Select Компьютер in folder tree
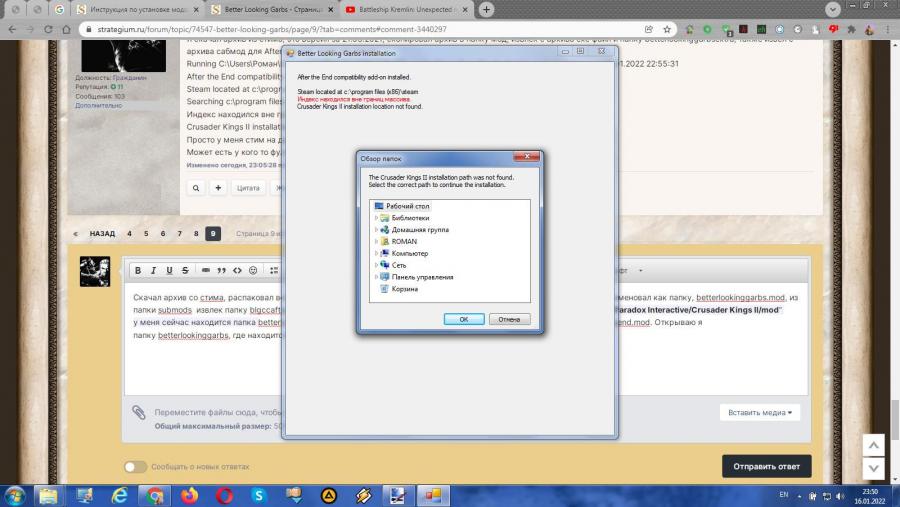The width and height of the screenshot is (900, 507). pyautogui.click(x=409, y=253)
